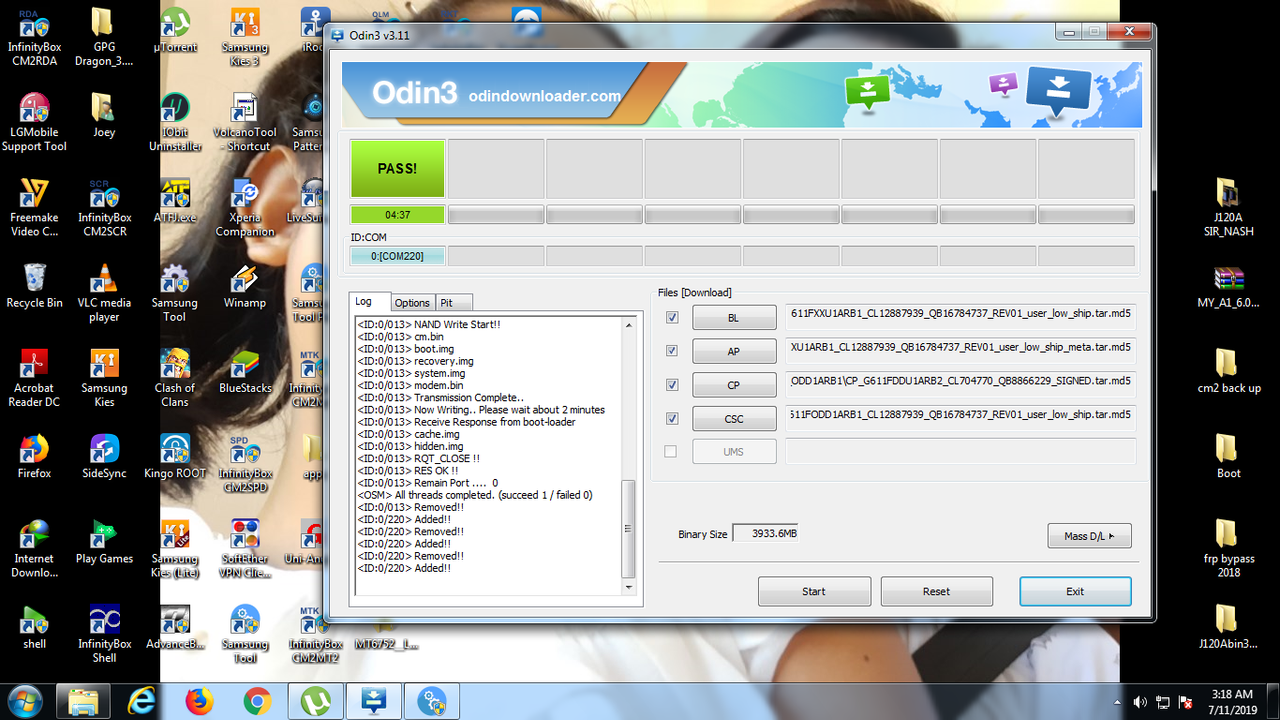Open Google Chrome from the taskbar
1280x720 pixels.
(257, 701)
